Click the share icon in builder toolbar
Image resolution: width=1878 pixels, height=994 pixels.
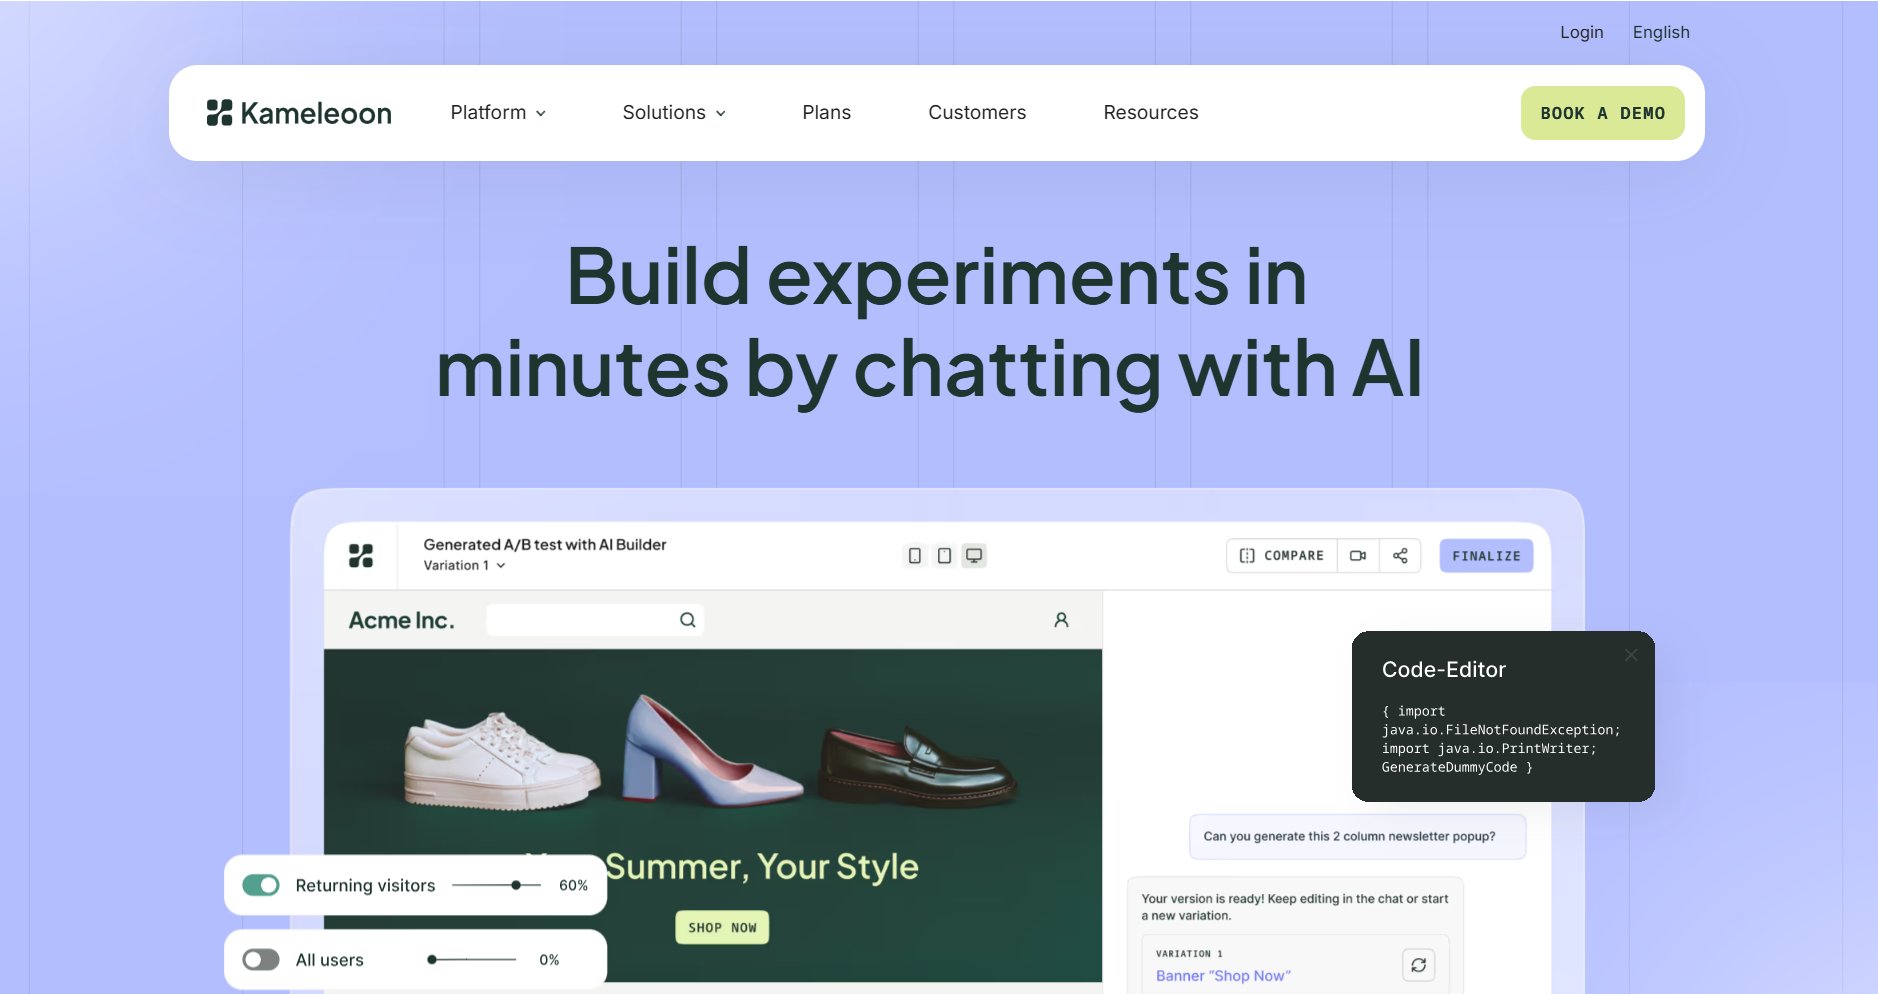tap(1400, 556)
